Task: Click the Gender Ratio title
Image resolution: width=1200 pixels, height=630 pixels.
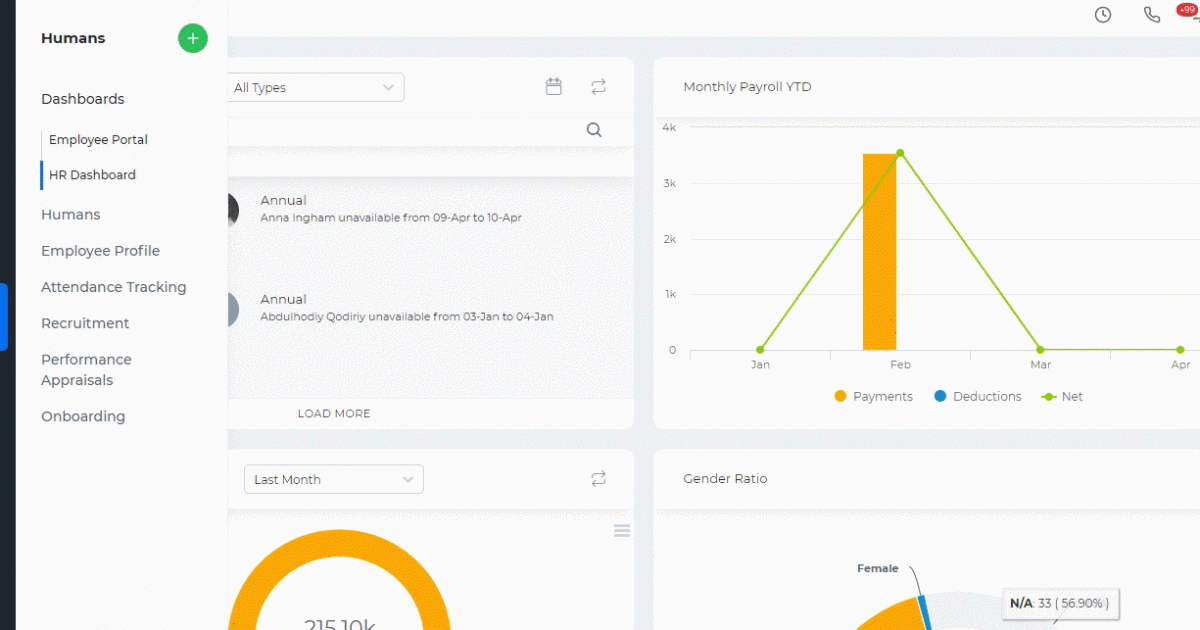Action: tap(725, 479)
